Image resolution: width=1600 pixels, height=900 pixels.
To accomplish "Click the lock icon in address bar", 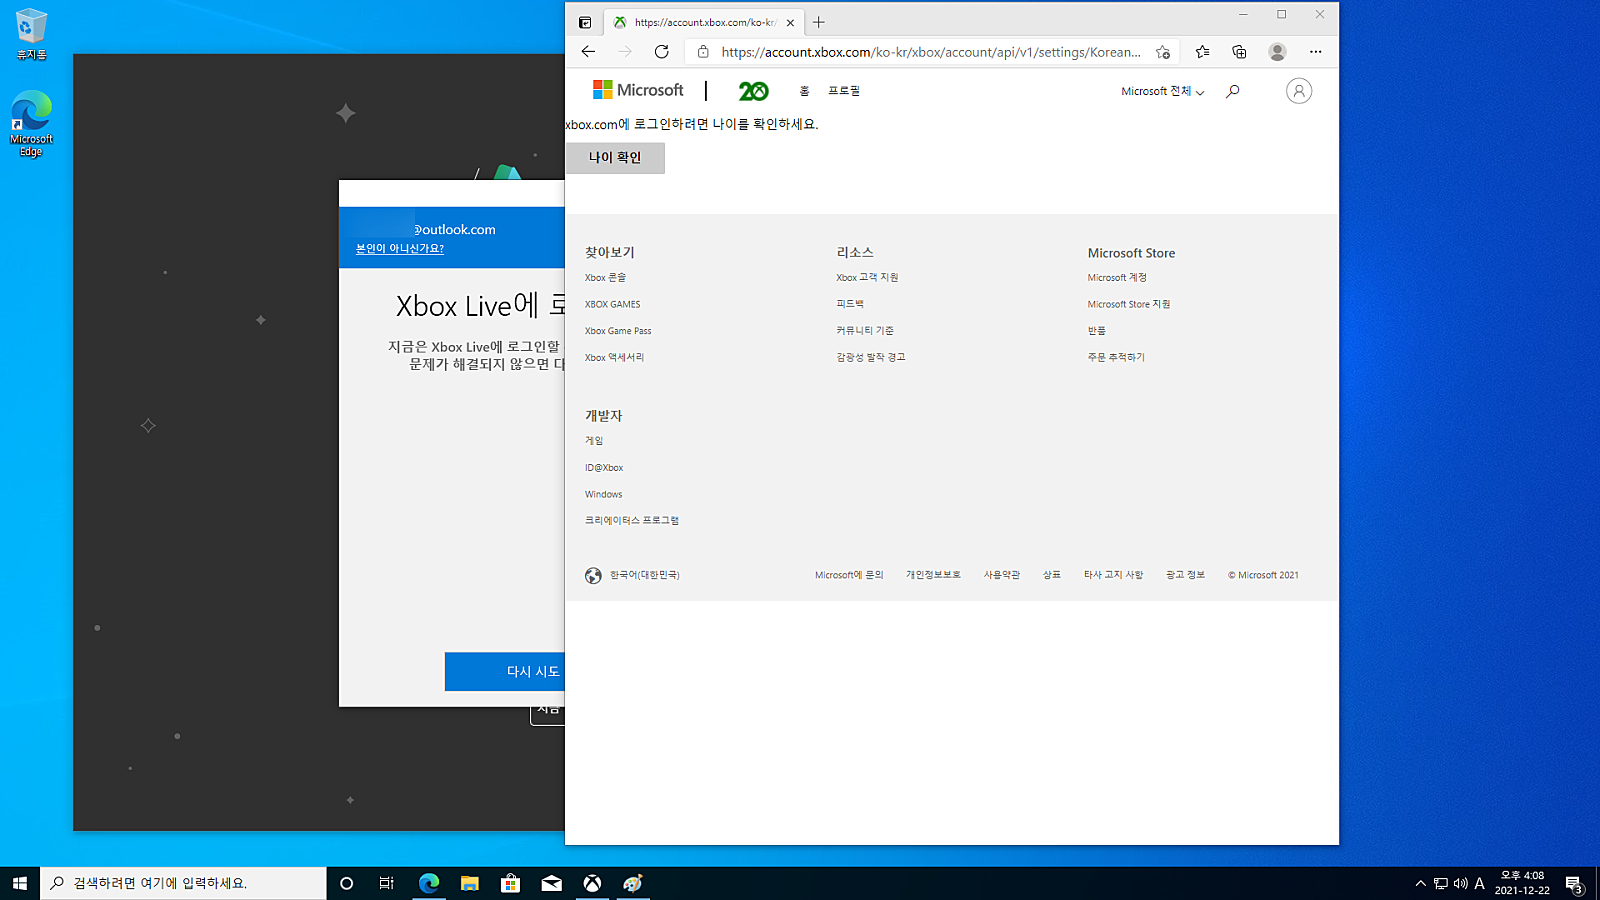I will click(x=703, y=52).
